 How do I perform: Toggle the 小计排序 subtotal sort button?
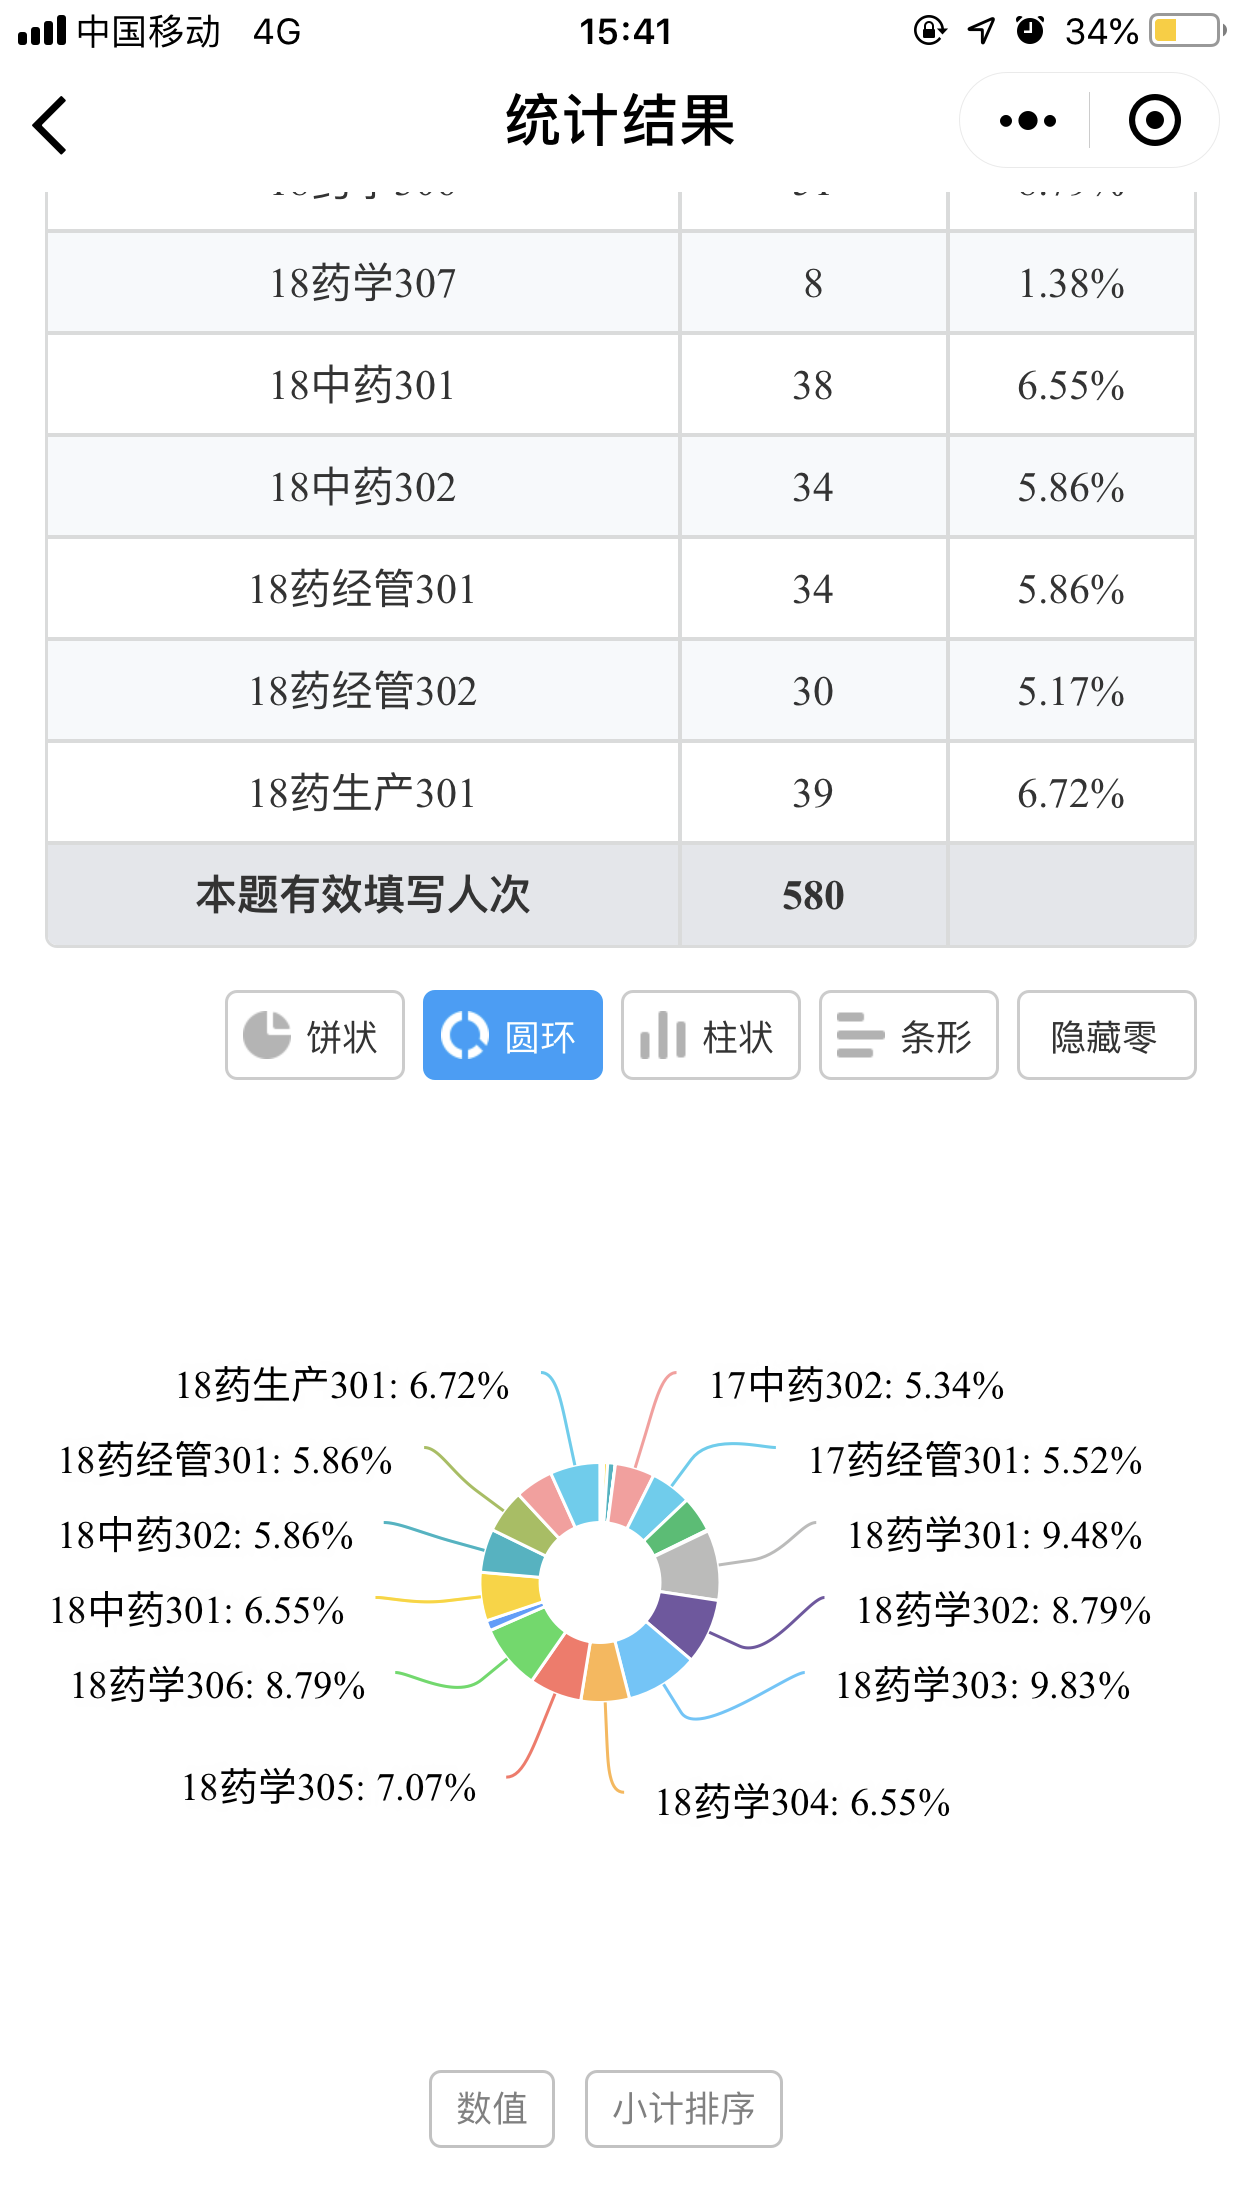point(683,2108)
